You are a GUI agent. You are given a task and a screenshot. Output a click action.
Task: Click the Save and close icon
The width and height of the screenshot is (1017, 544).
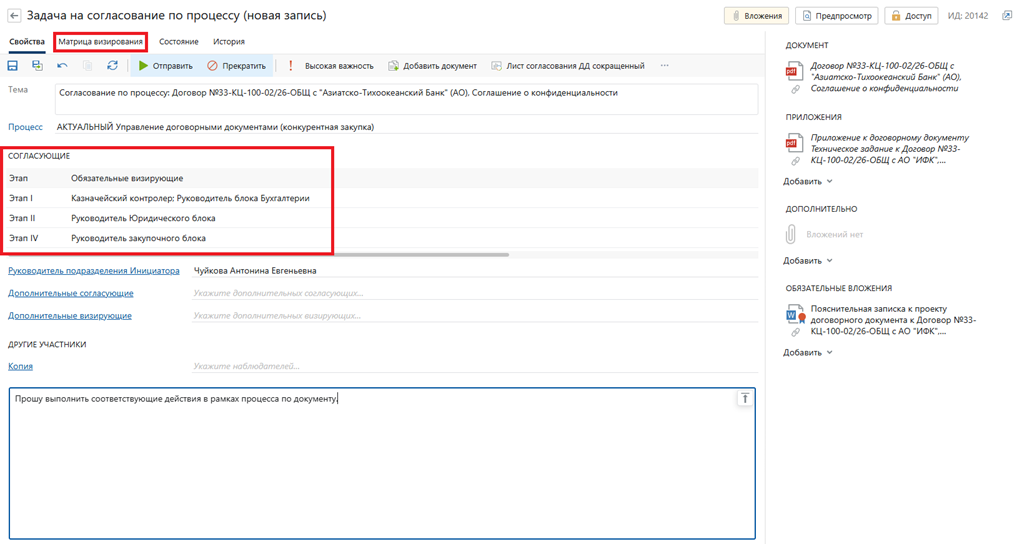pos(37,66)
